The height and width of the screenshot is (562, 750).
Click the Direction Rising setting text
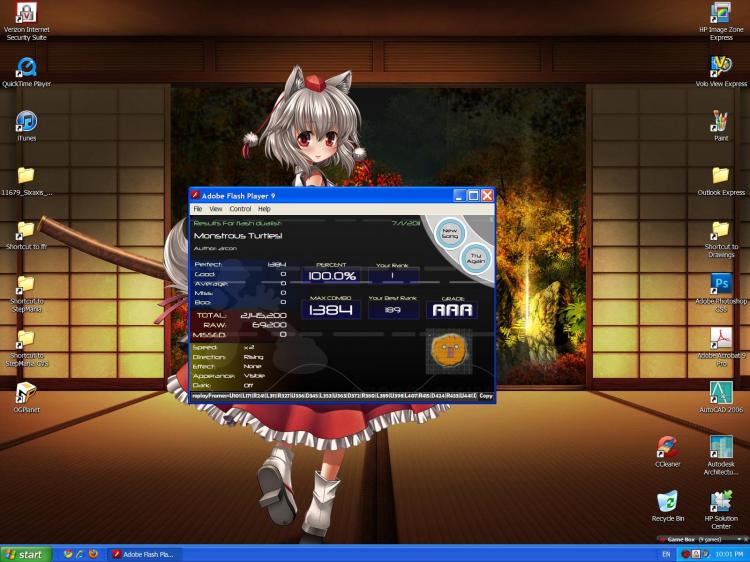click(228, 357)
